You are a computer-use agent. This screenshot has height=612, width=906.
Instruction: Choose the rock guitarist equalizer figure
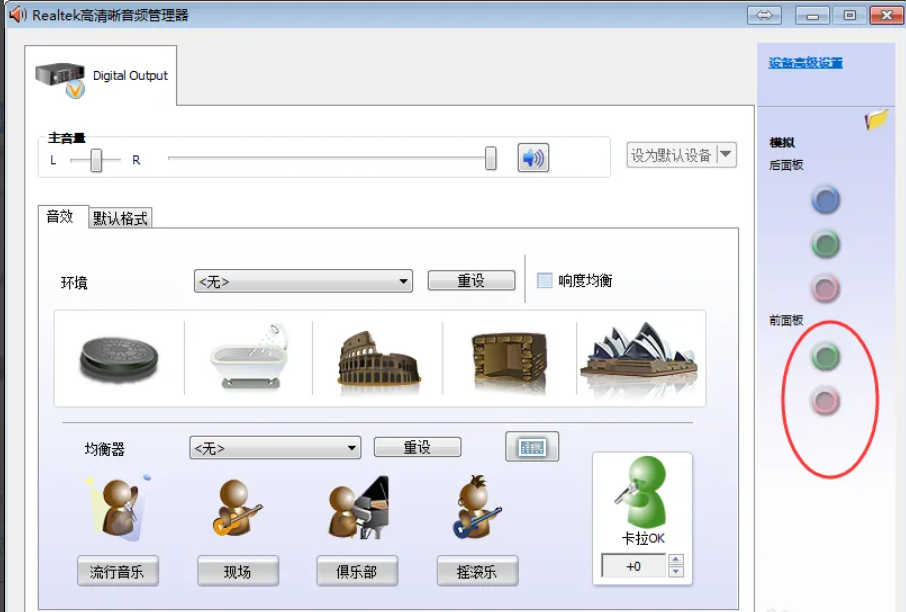[x=476, y=507]
